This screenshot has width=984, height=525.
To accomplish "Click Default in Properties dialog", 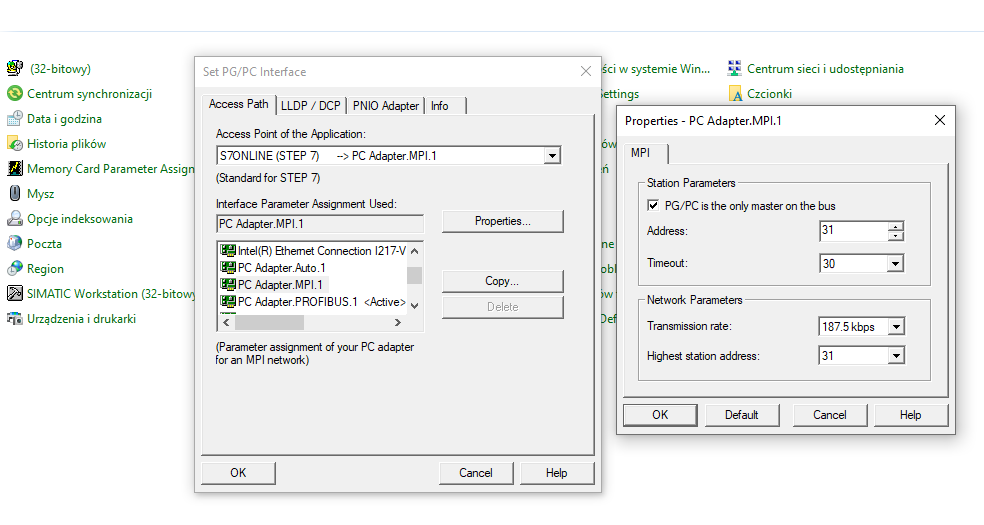I will click(x=742, y=415).
